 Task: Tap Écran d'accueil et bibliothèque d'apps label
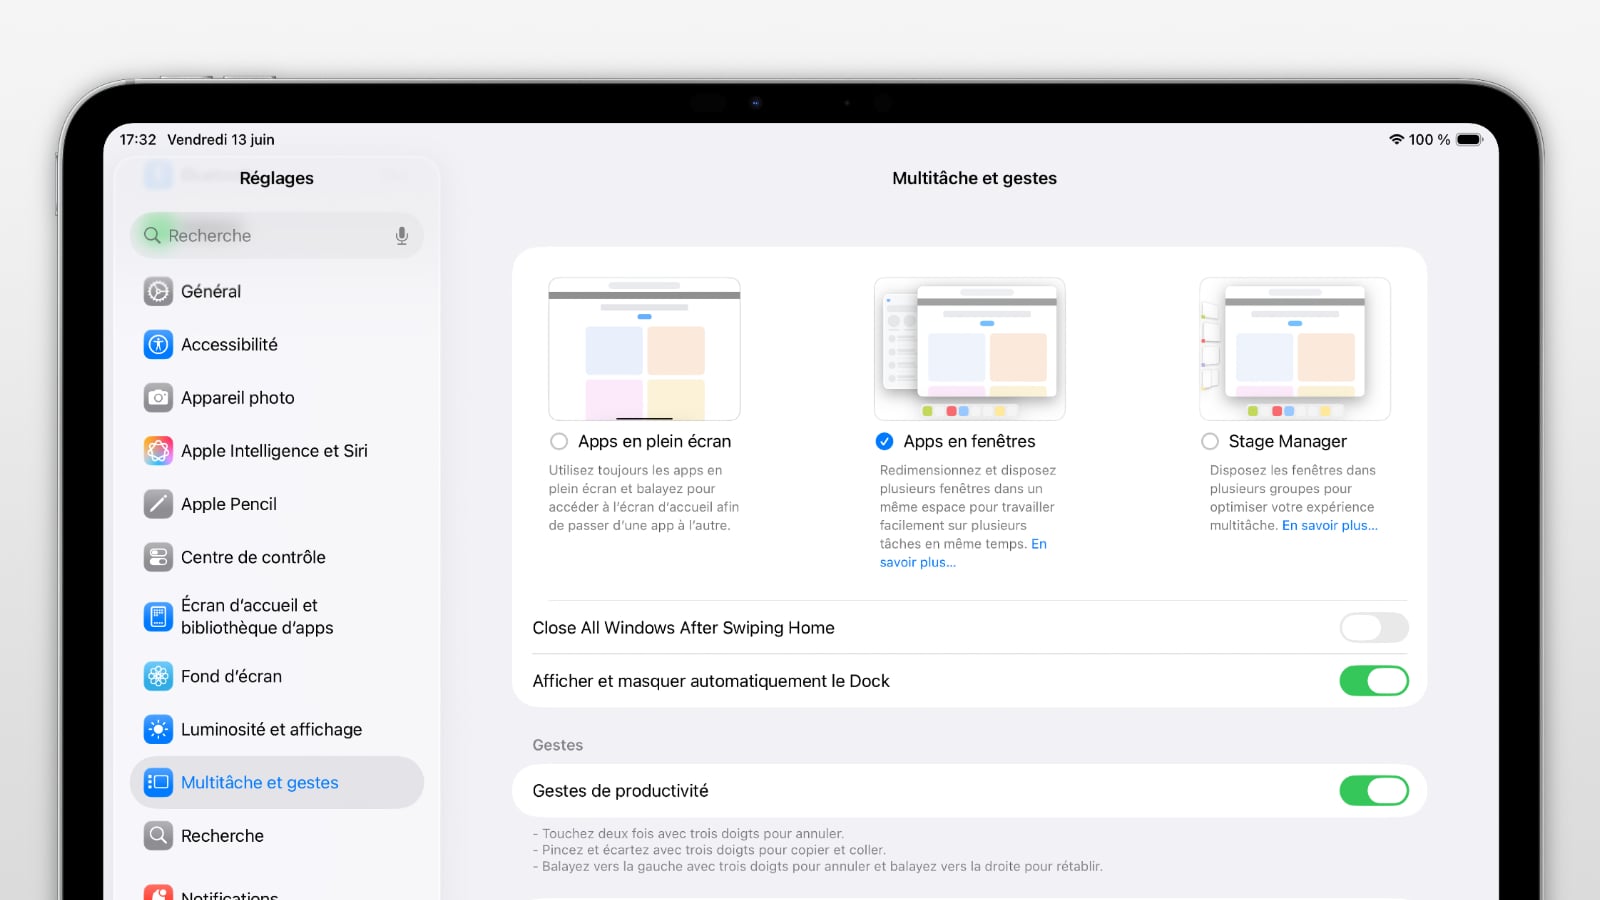coord(257,616)
